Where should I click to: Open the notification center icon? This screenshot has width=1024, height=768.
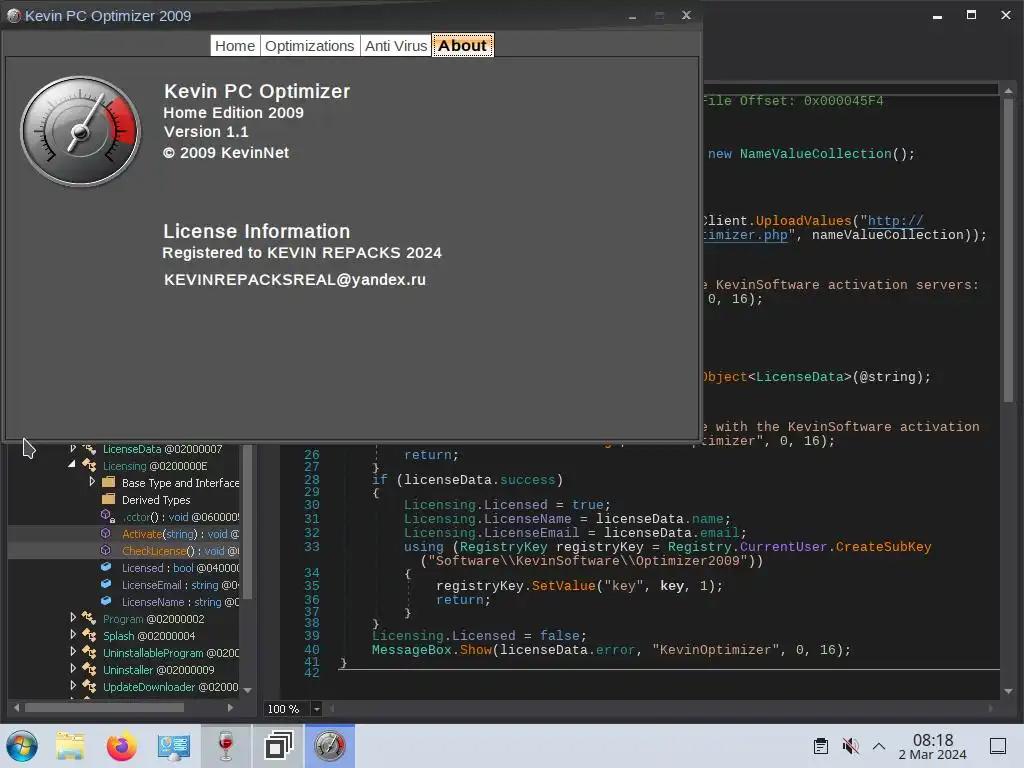(998, 746)
